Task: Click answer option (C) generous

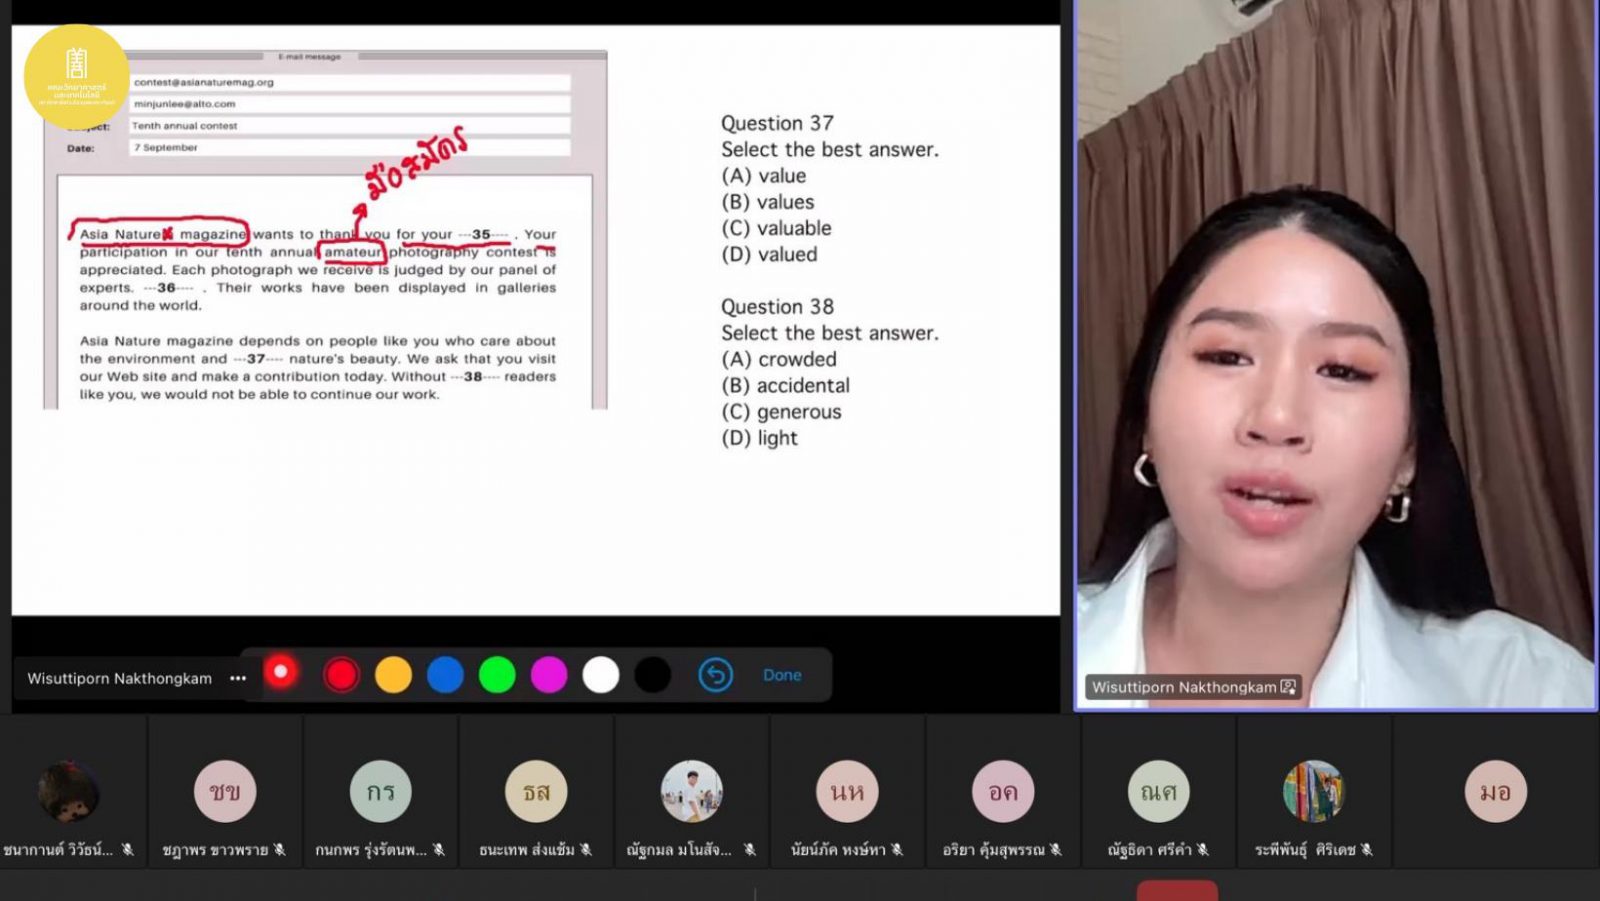Action: pyautogui.click(x=781, y=411)
